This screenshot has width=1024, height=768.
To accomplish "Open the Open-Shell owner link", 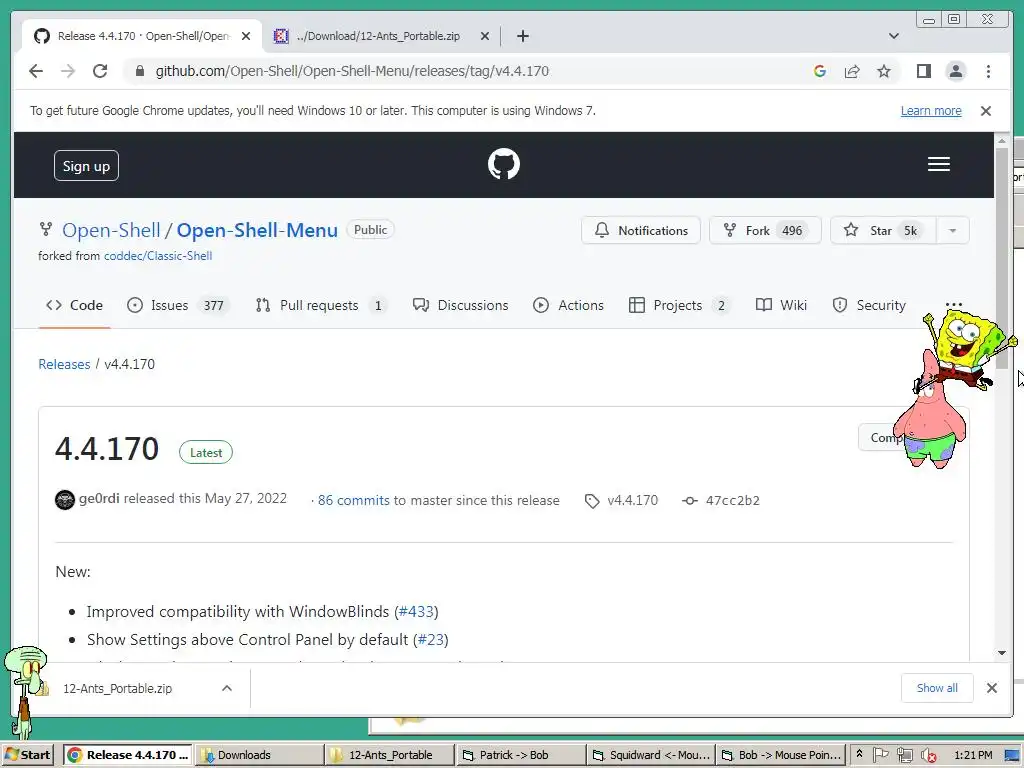I will click(111, 230).
